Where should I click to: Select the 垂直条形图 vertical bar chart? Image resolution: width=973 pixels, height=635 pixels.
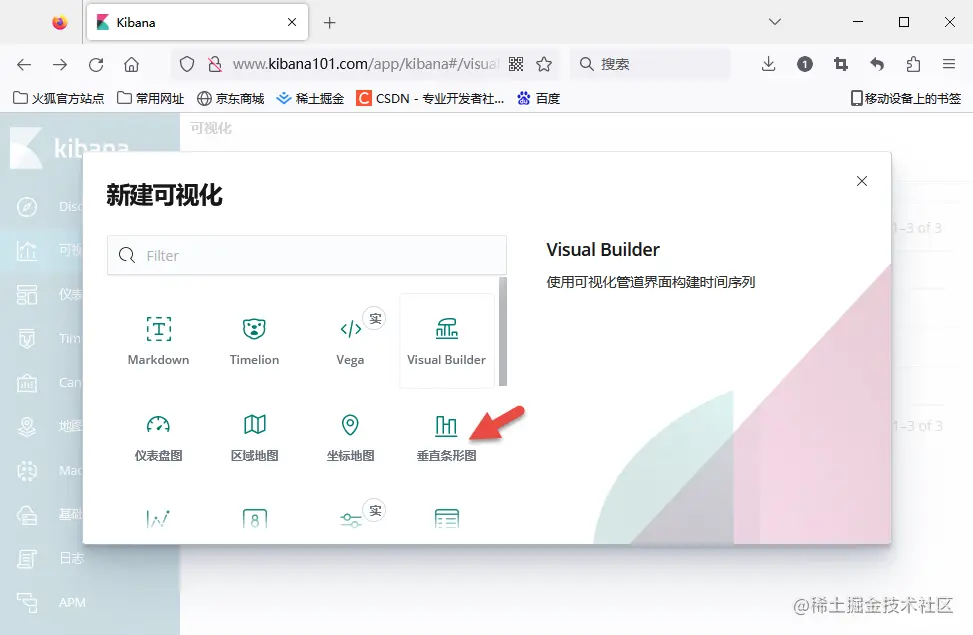446,437
